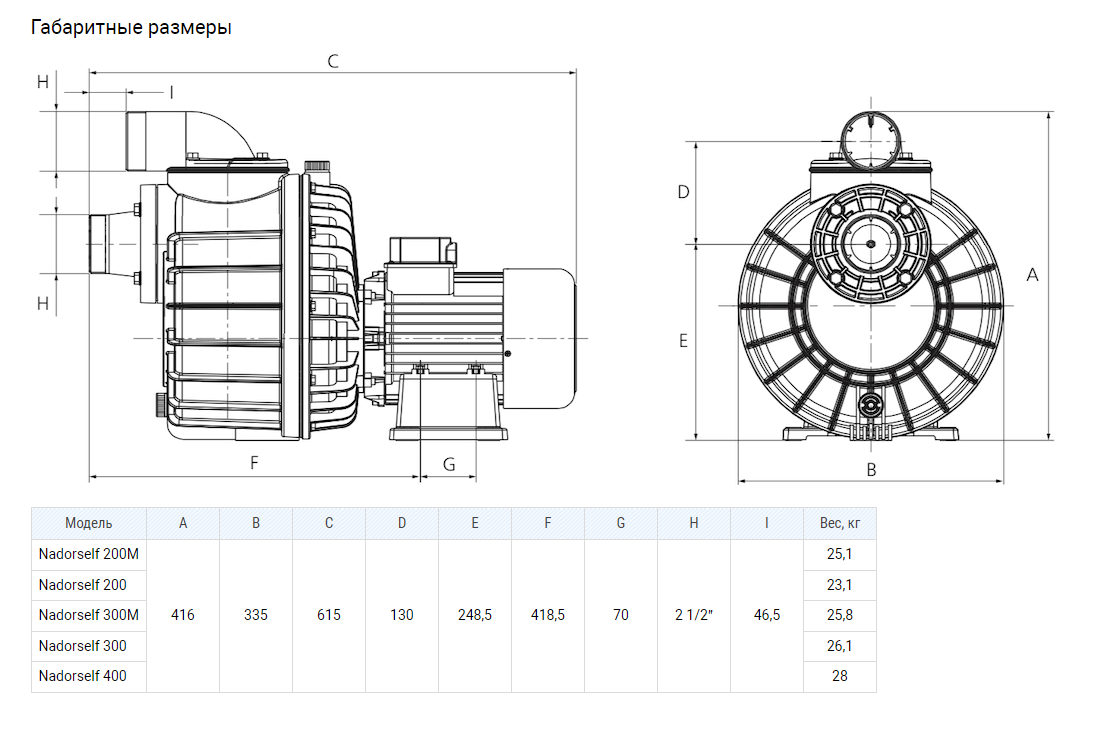Select the Nadorself 300M model name

(x=89, y=614)
